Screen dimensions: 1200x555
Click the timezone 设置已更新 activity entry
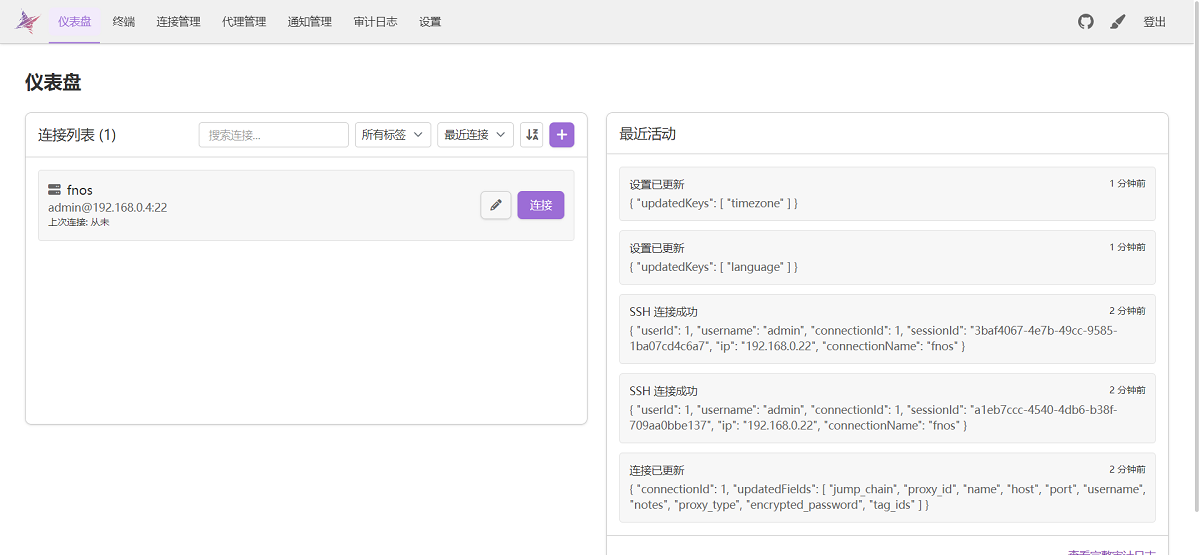click(886, 193)
